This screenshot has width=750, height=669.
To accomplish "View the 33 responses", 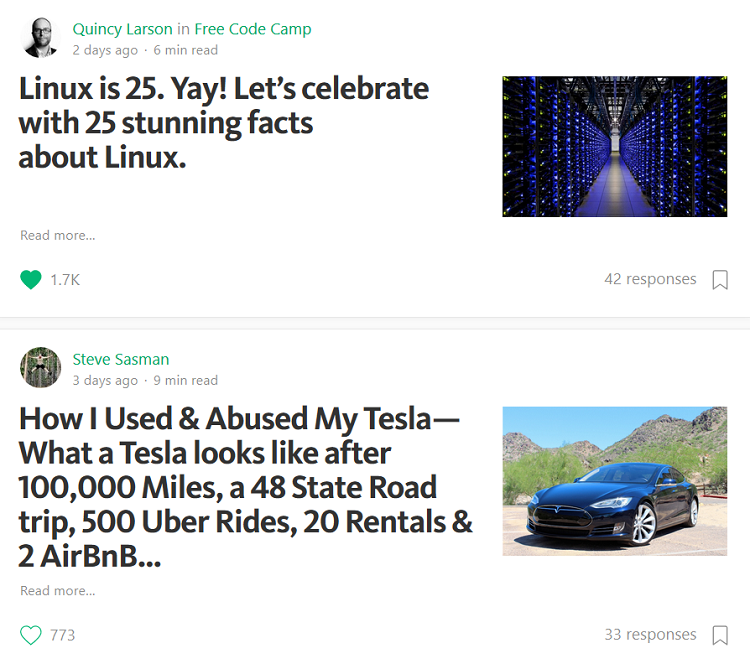I will pyautogui.click(x=650, y=634).
